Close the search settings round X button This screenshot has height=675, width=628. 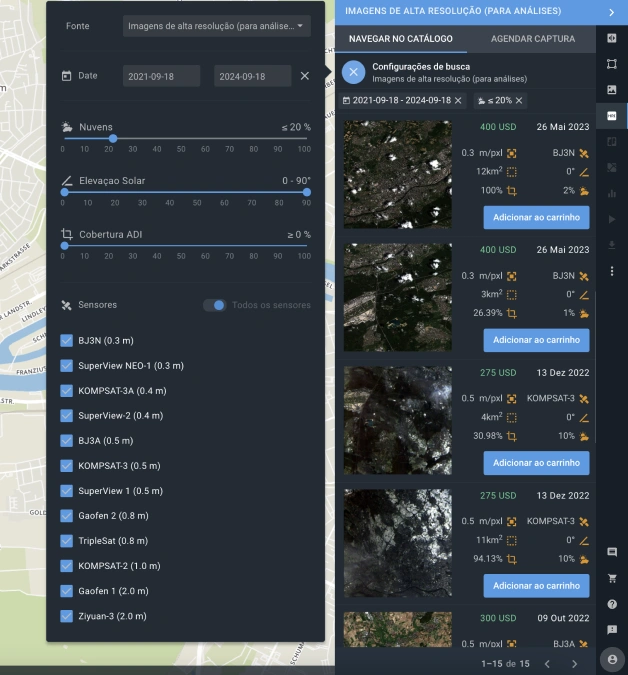(x=353, y=72)
